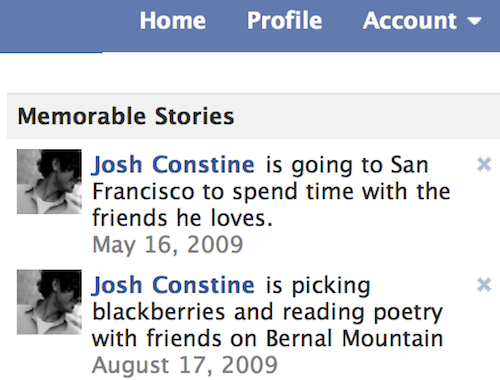The image size is (500, 380).
Task: Click Josh Constine's photo beside the blackberries story
Action: [49, 302]
